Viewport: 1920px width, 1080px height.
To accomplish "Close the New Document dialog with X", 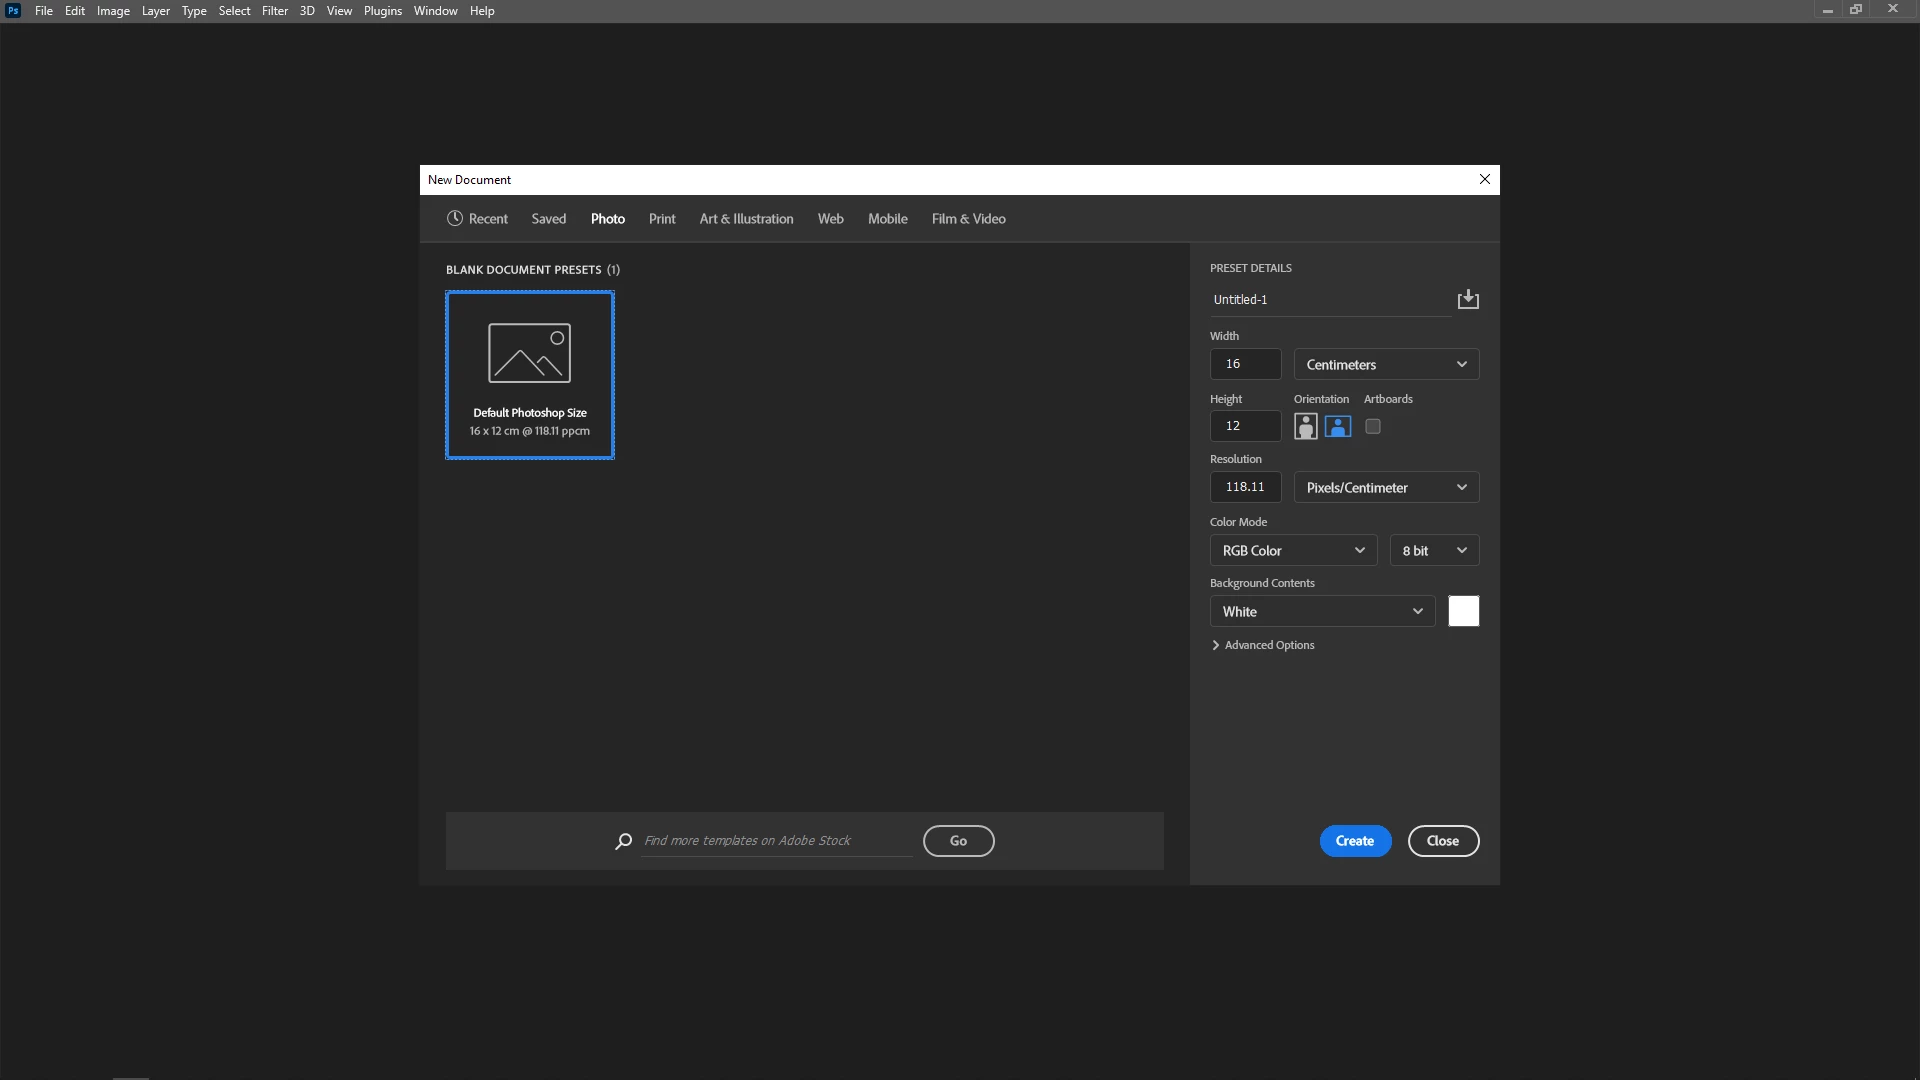I will [1484, 179].
